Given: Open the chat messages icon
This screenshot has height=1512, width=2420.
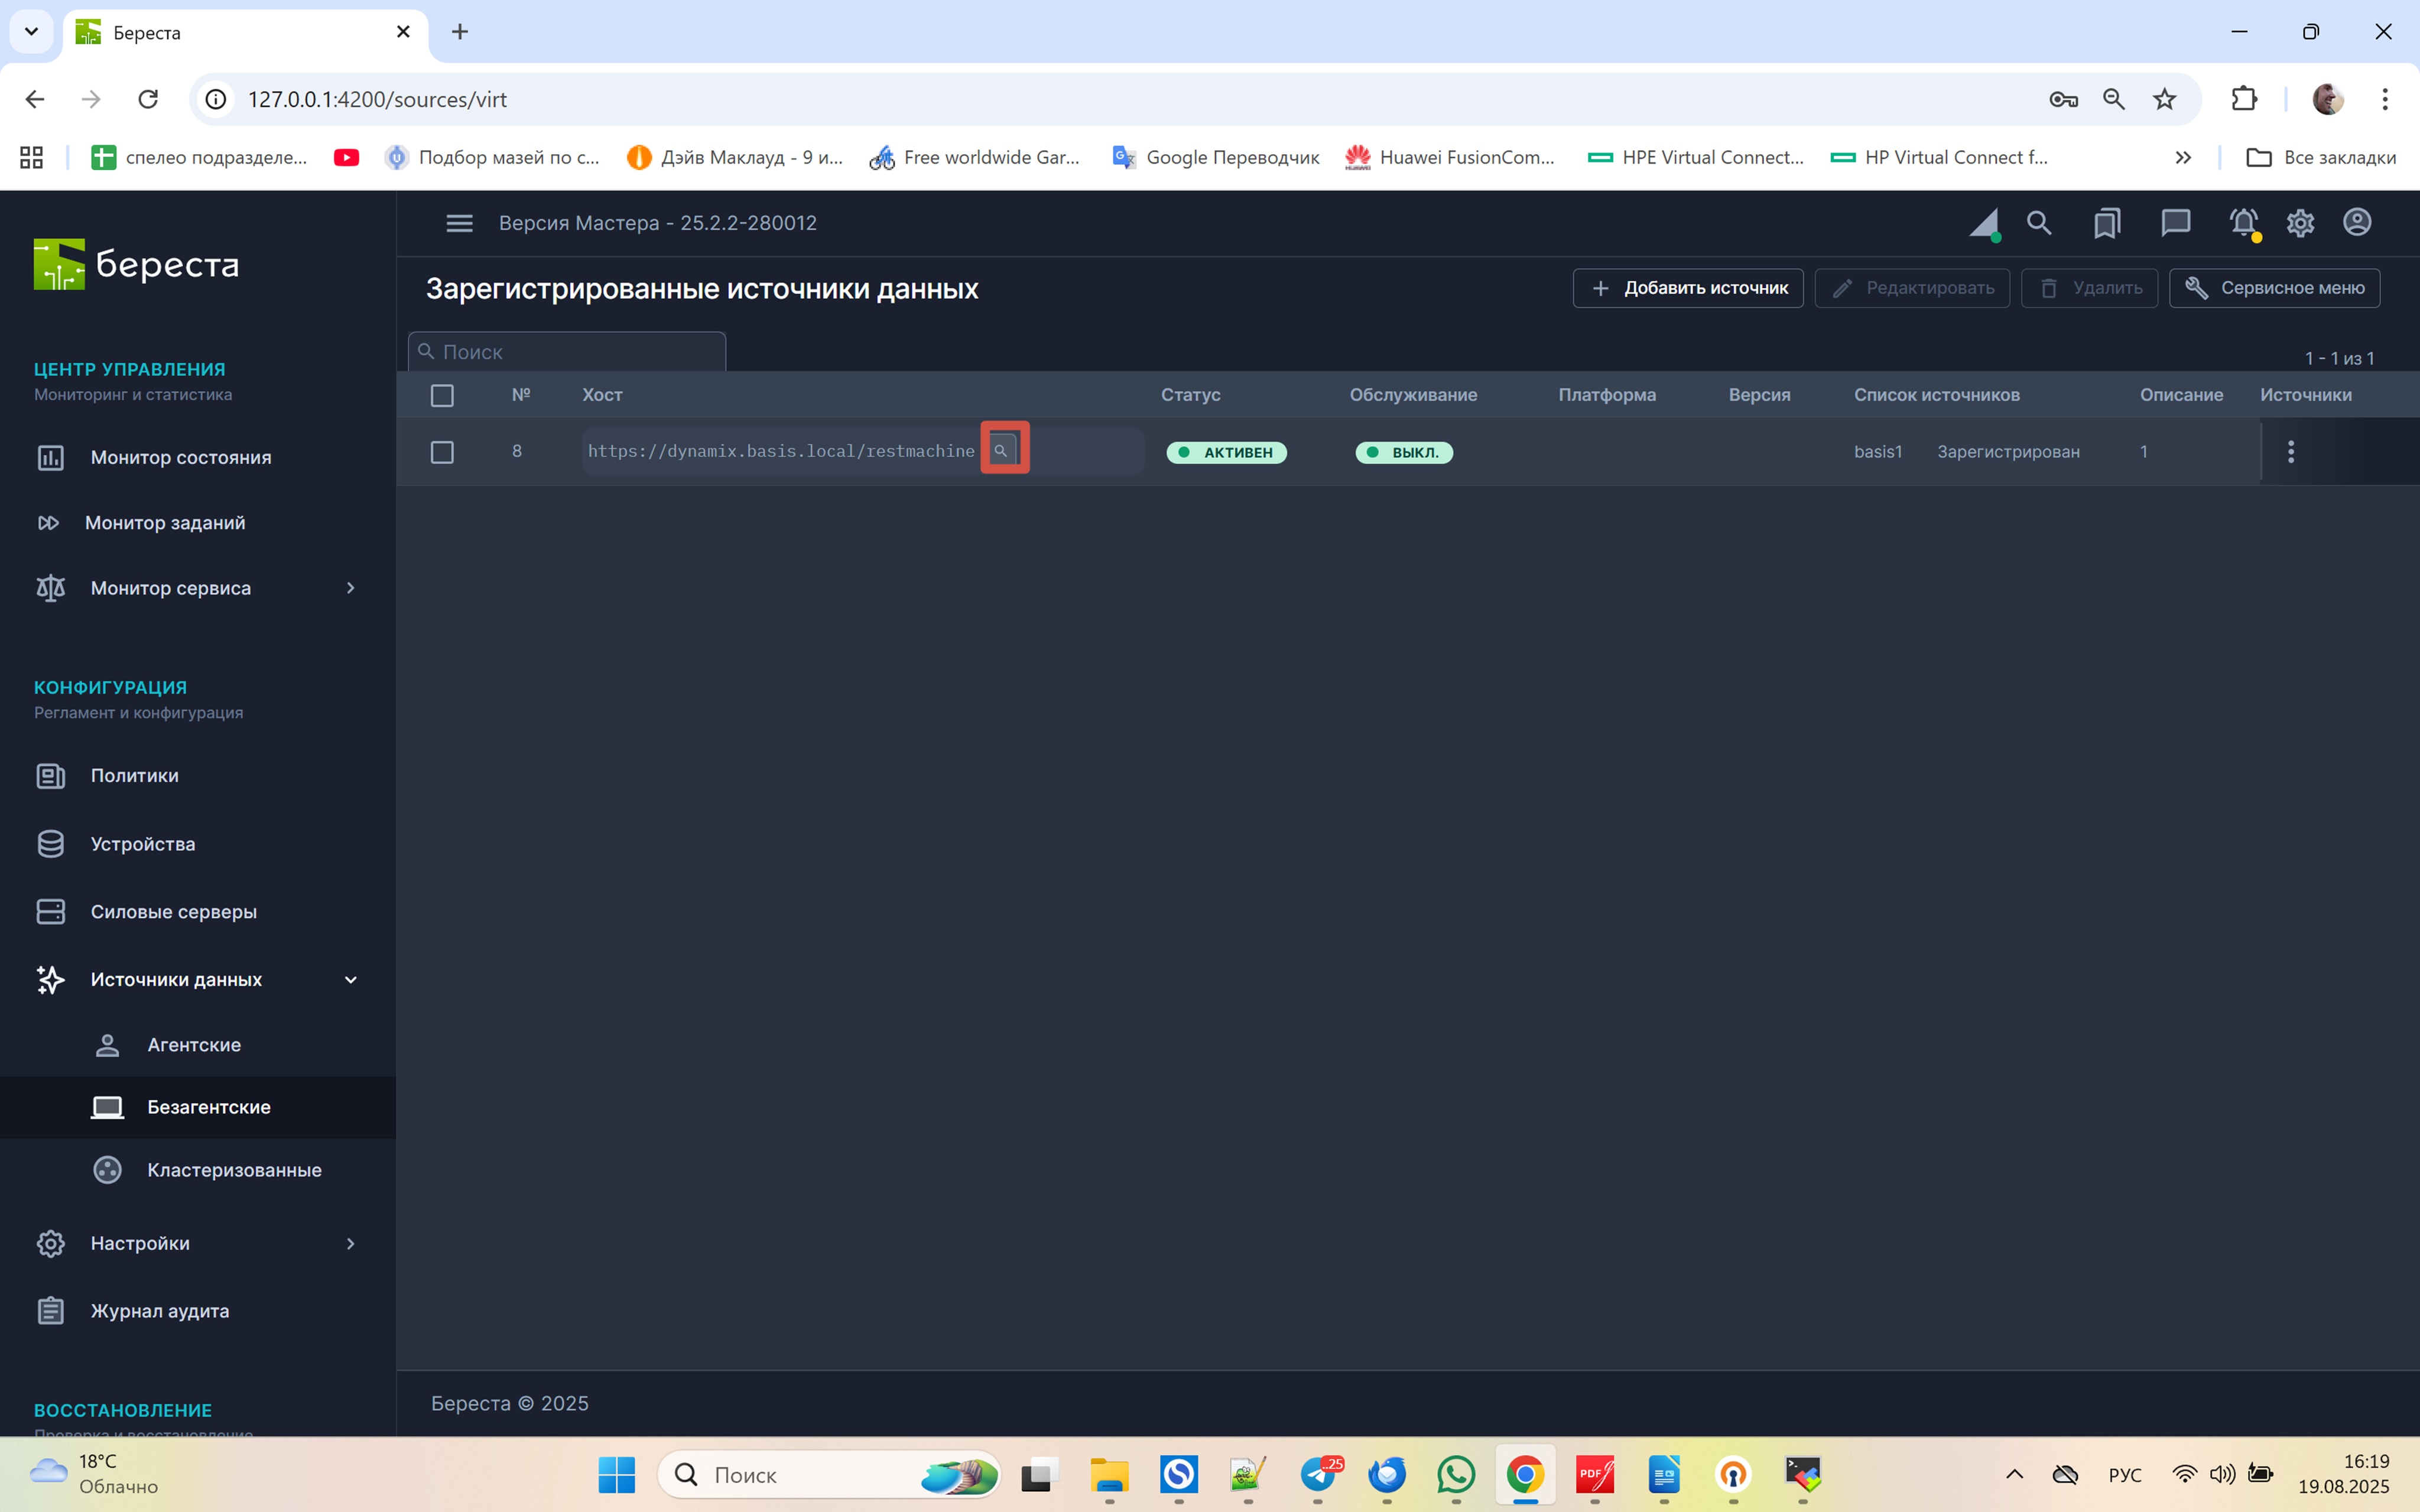Looking at the screenshot, I should (2175, 222).
